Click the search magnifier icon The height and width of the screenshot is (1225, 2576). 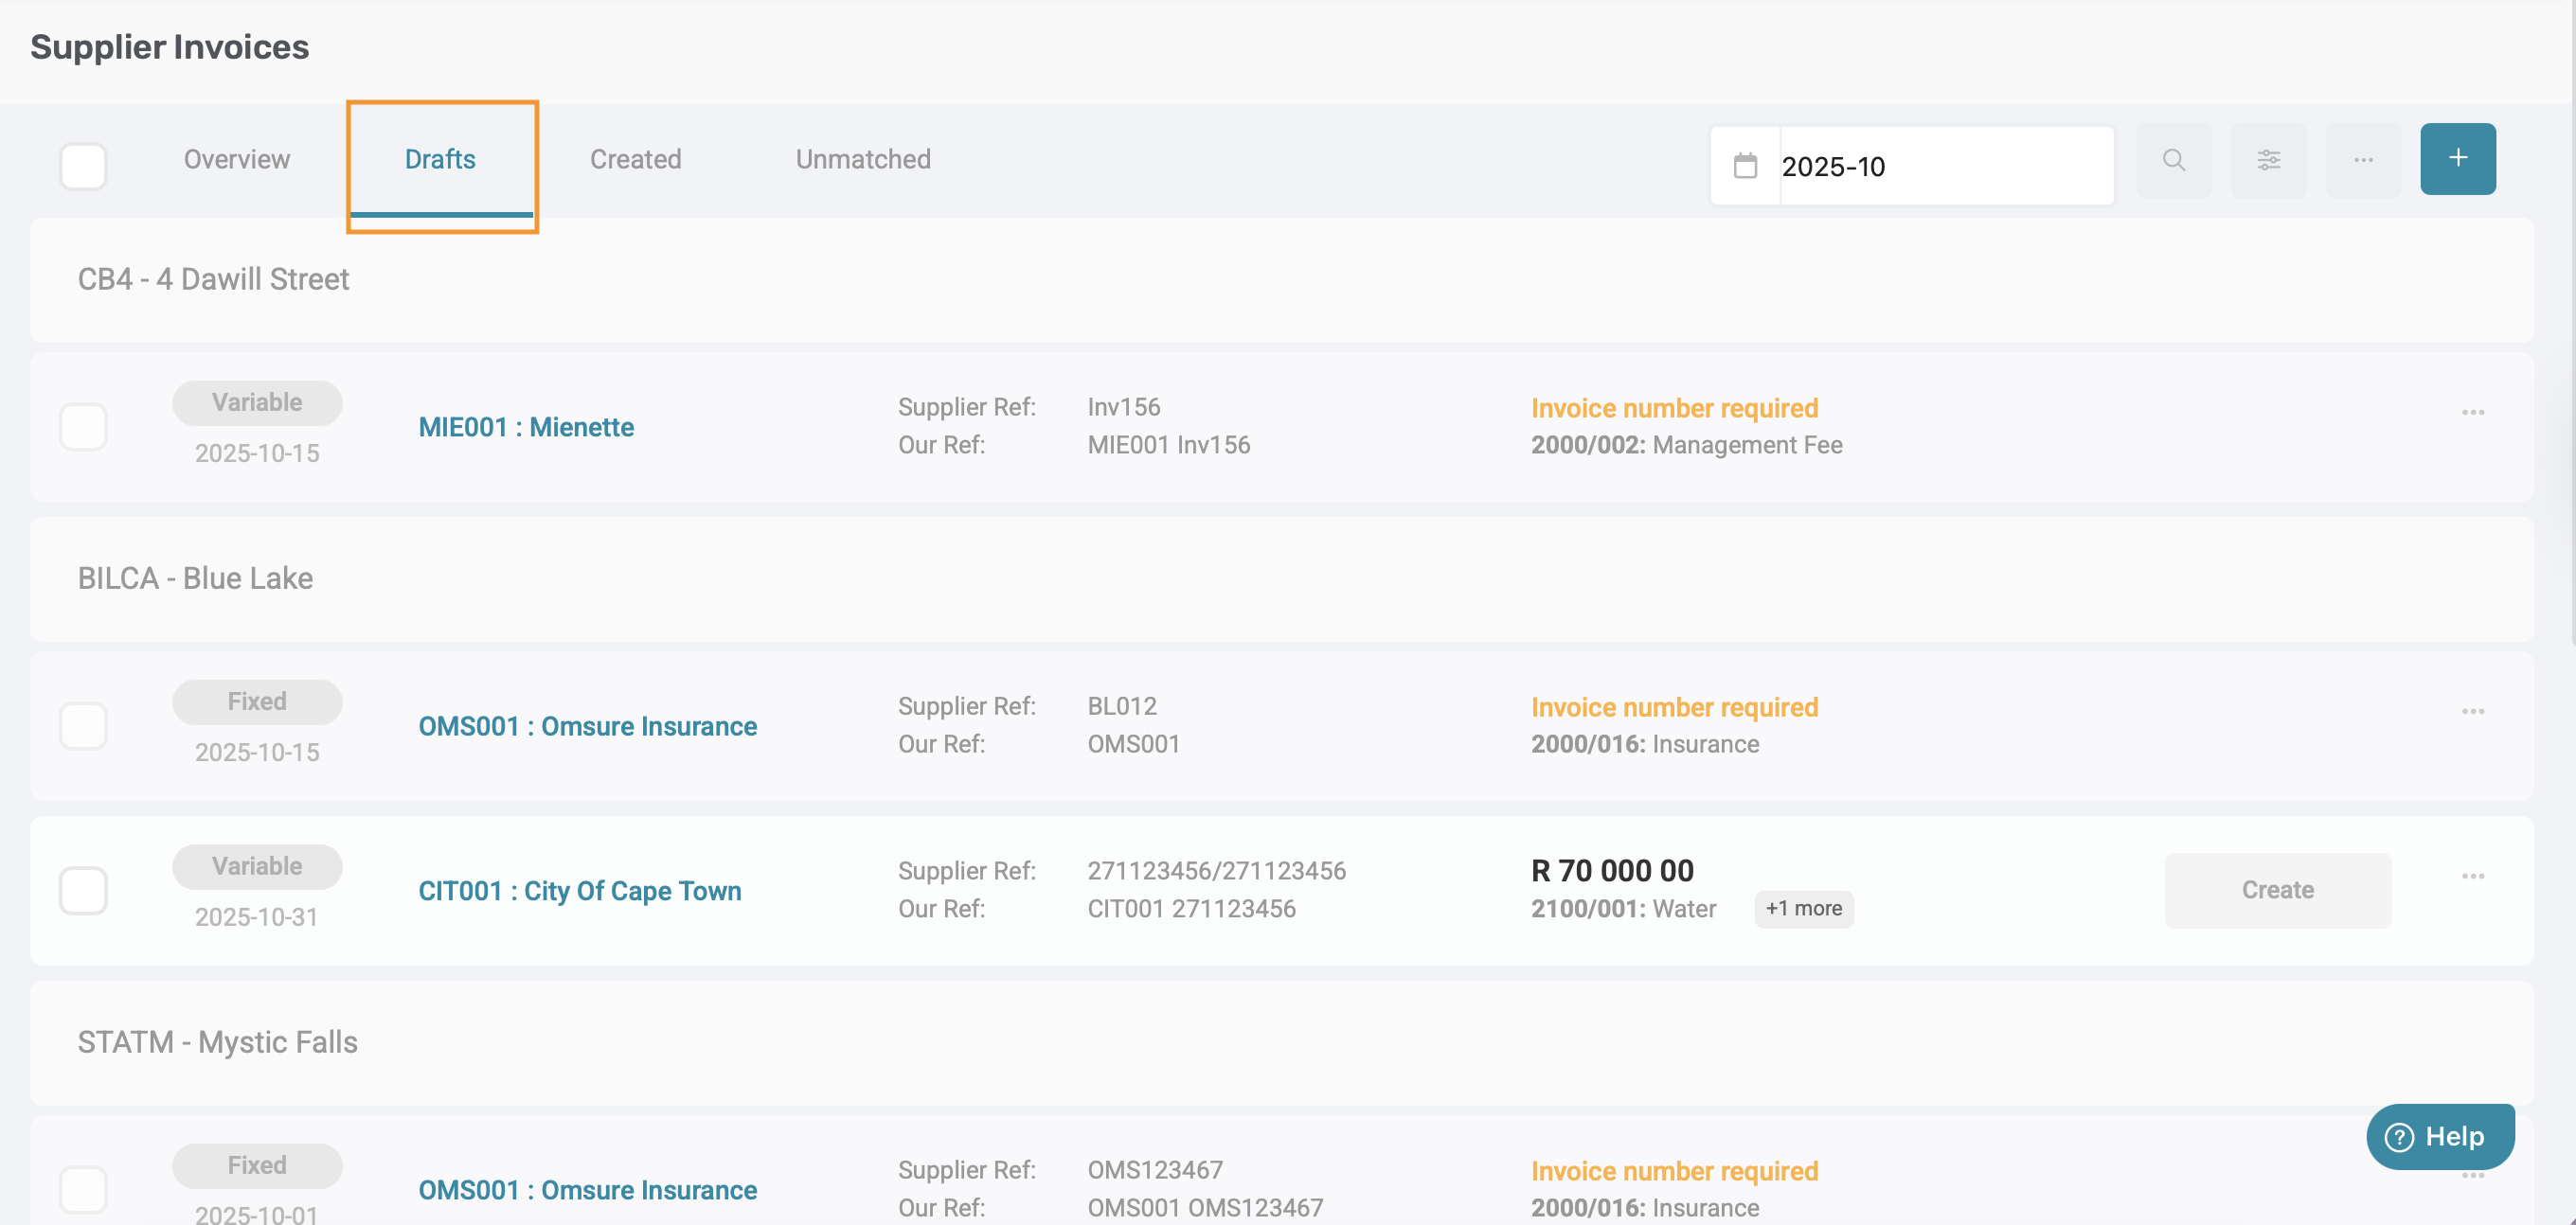(x=2173, y=160)
